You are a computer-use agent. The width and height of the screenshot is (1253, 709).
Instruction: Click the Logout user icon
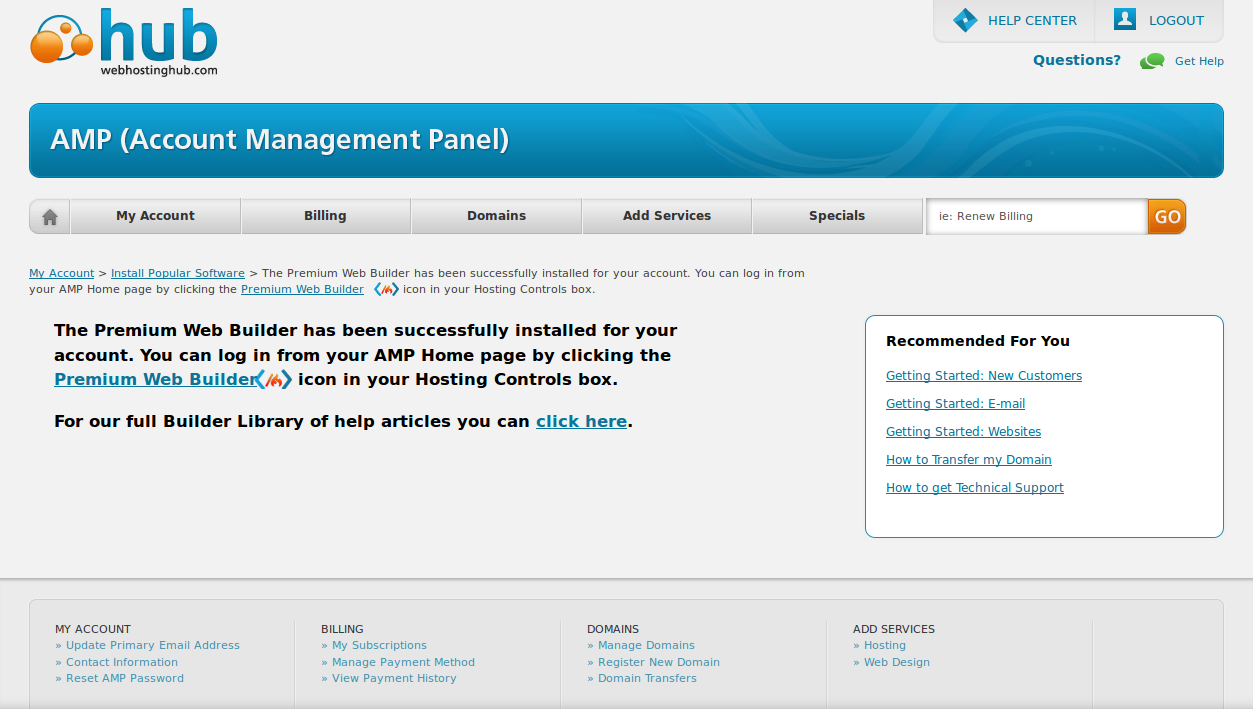[1125, 20]
